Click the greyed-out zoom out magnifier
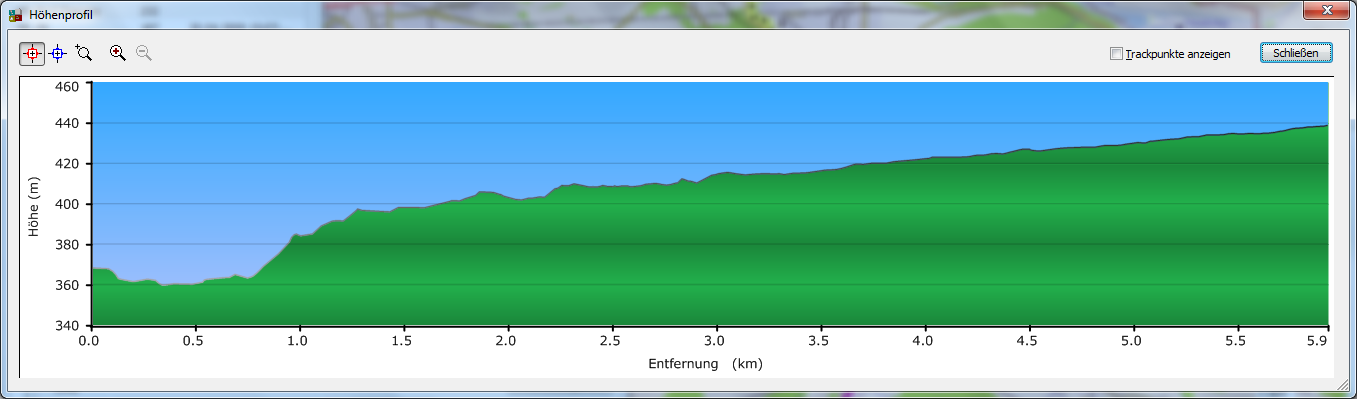1357x399 pixels. 144,53
